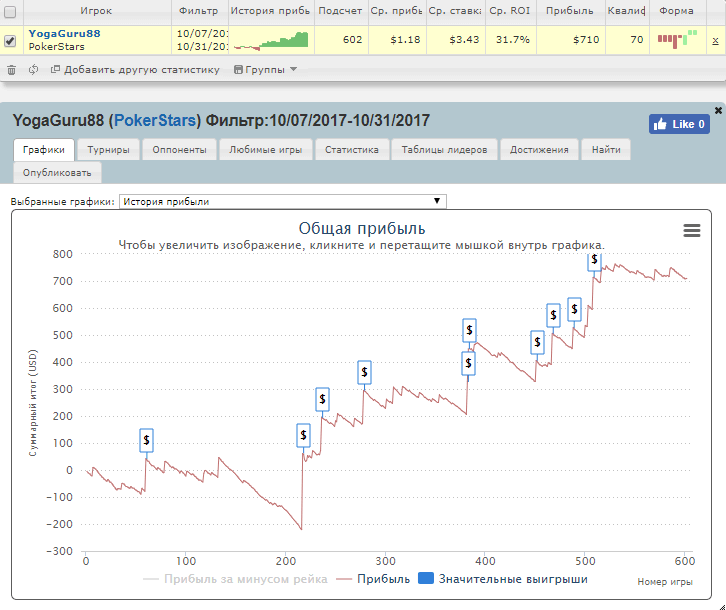The height and width of the screenshot is (610, 726).
Task: Open the chart hamburger menu icon
Action: pos(691,230)
